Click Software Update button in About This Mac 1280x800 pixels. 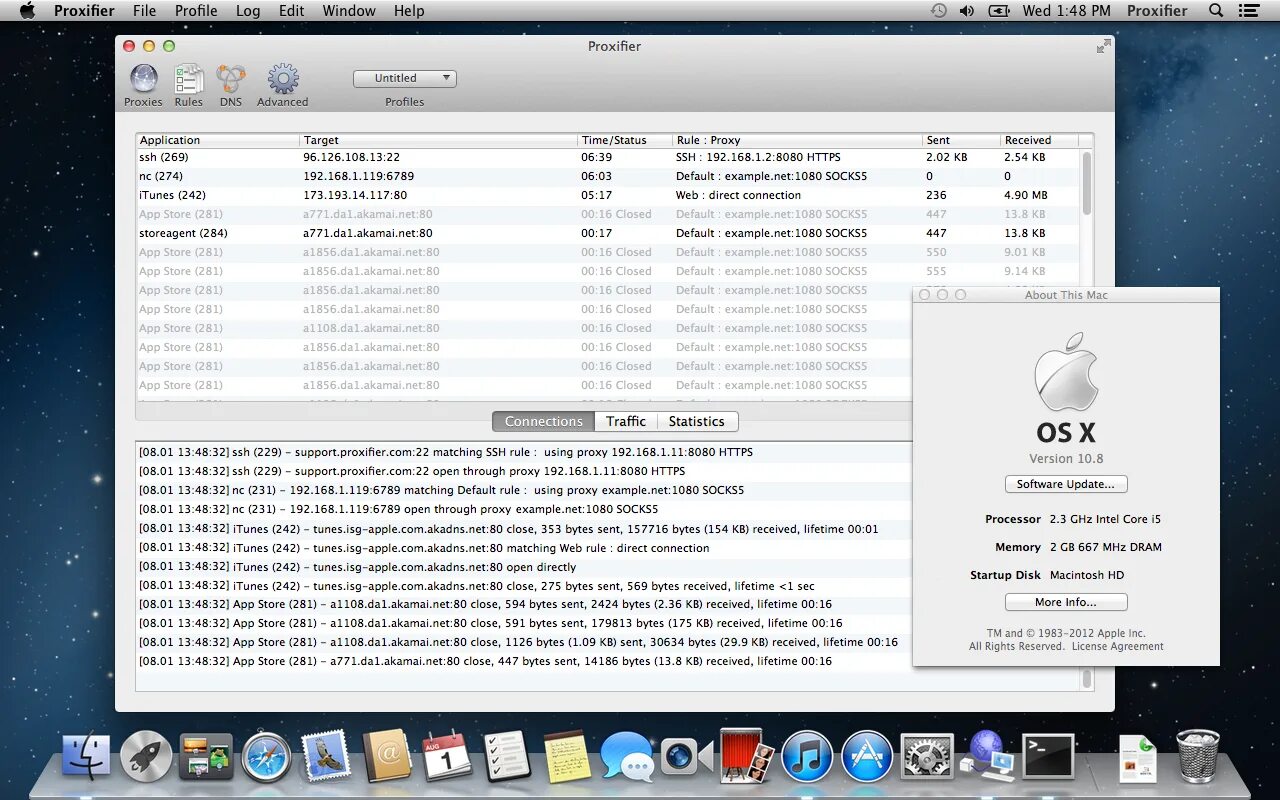[x=1066, y=484]
